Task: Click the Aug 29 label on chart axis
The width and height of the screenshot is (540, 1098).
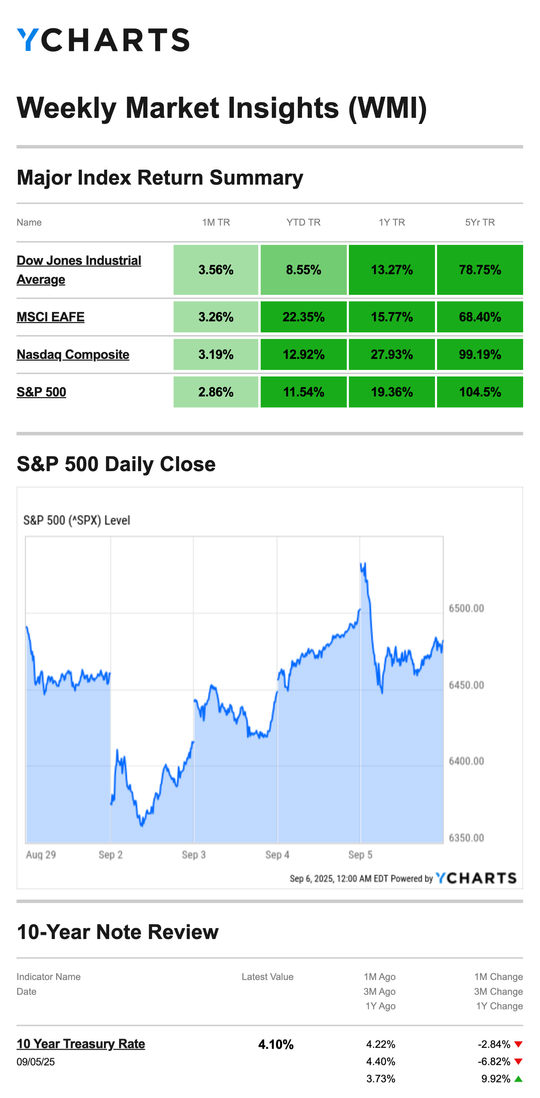Action: tap(39, 855)
